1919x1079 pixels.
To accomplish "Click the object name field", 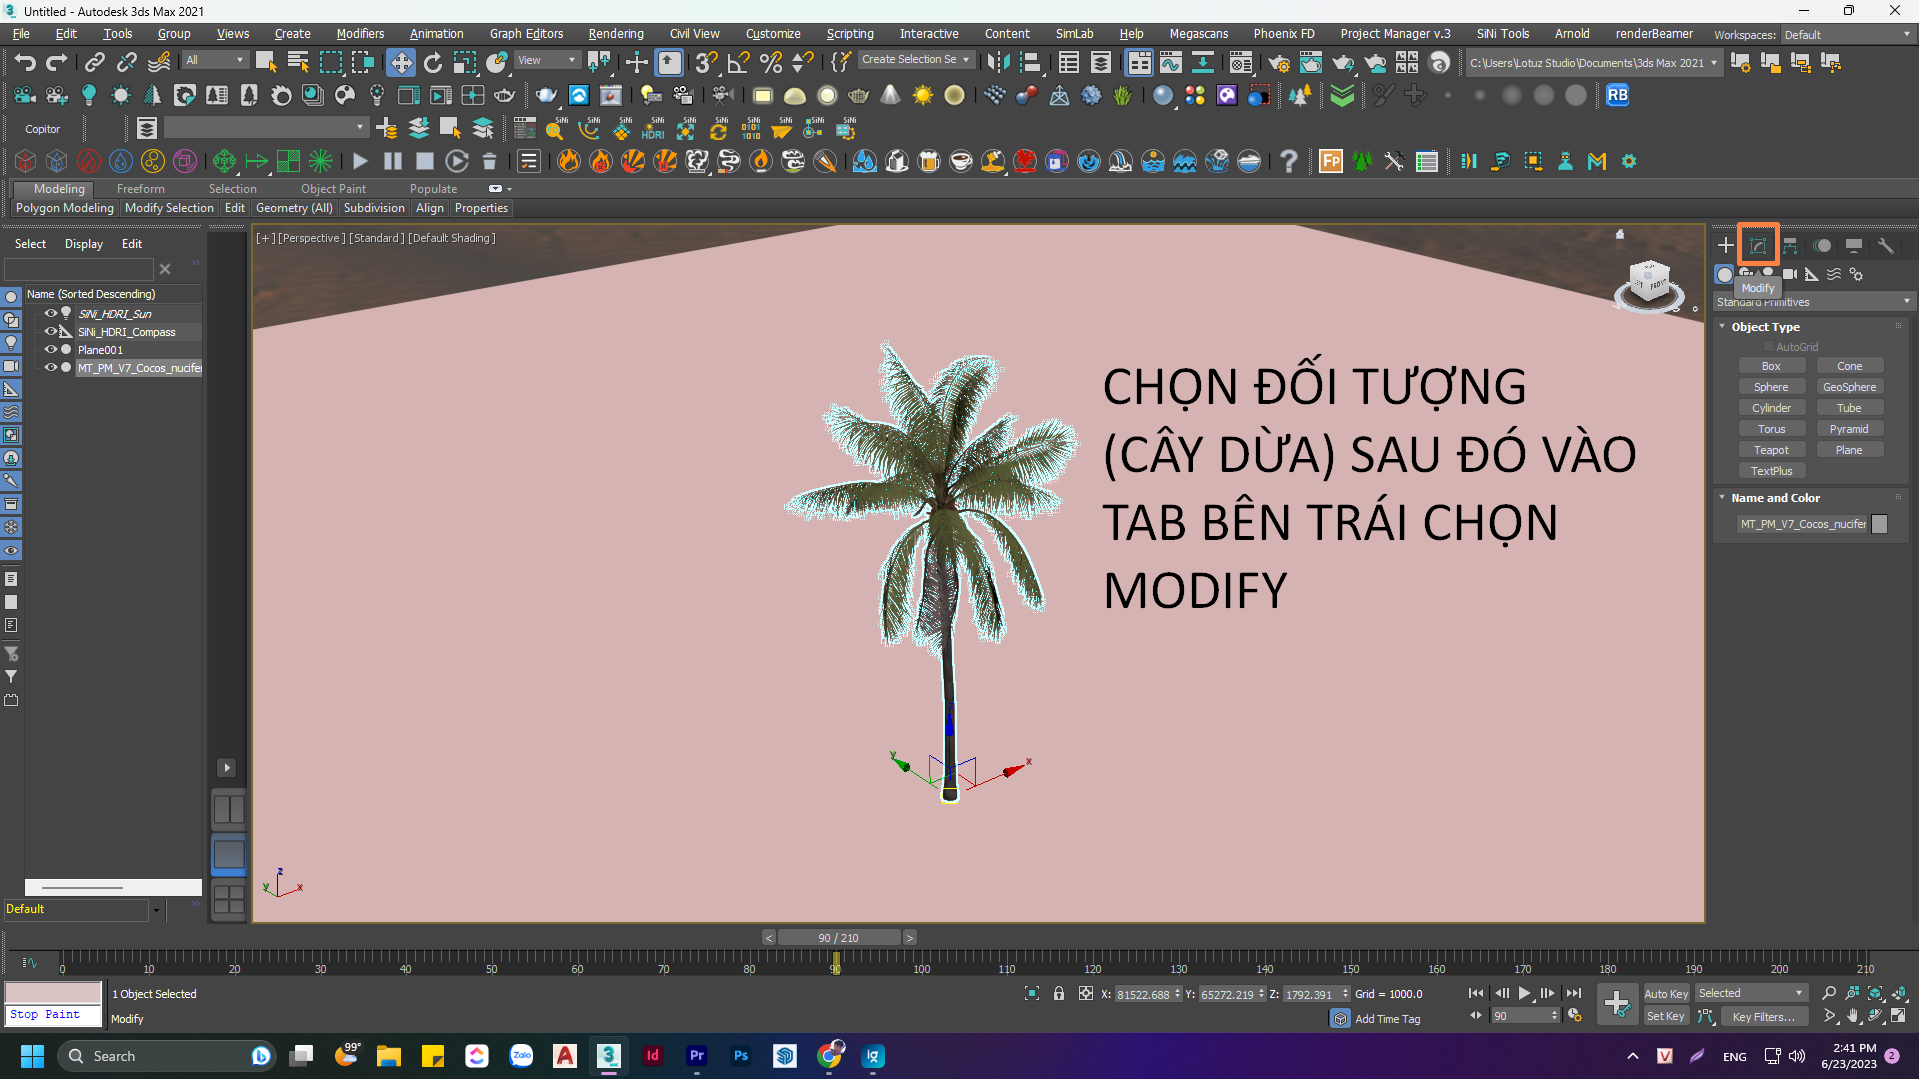I will click(x=1803, y=524).
